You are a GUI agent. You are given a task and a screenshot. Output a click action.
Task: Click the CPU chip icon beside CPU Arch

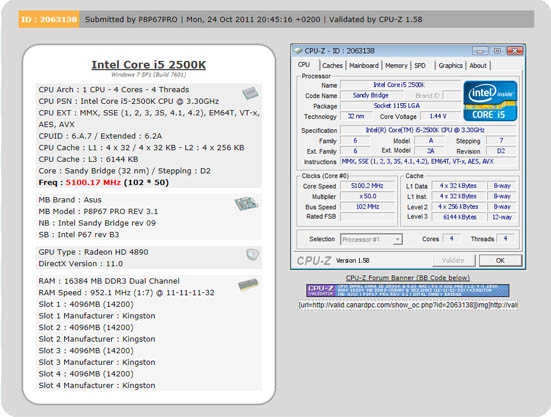[250, 93]
